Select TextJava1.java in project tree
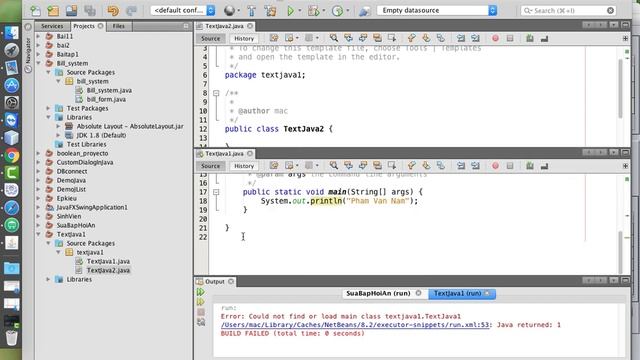Viewport: 640px width, 360px height. click(x=108, y=261)
